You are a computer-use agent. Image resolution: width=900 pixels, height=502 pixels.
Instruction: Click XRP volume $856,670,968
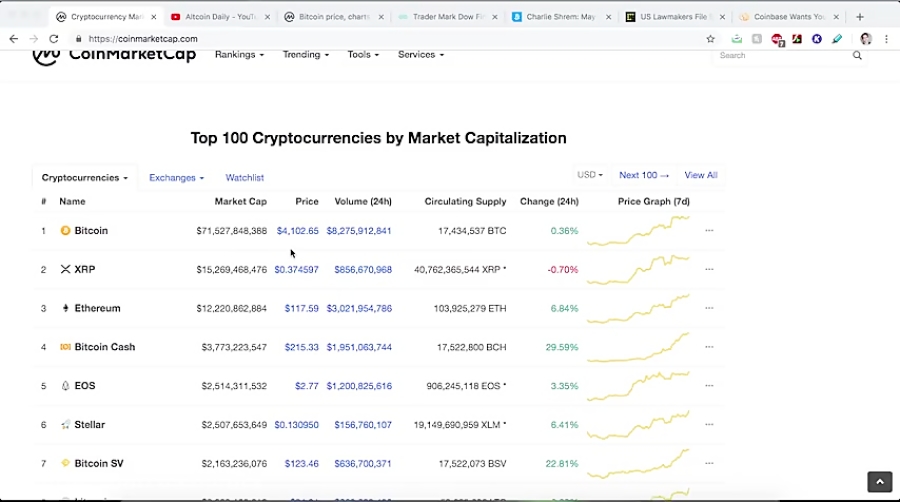point(363,269)
